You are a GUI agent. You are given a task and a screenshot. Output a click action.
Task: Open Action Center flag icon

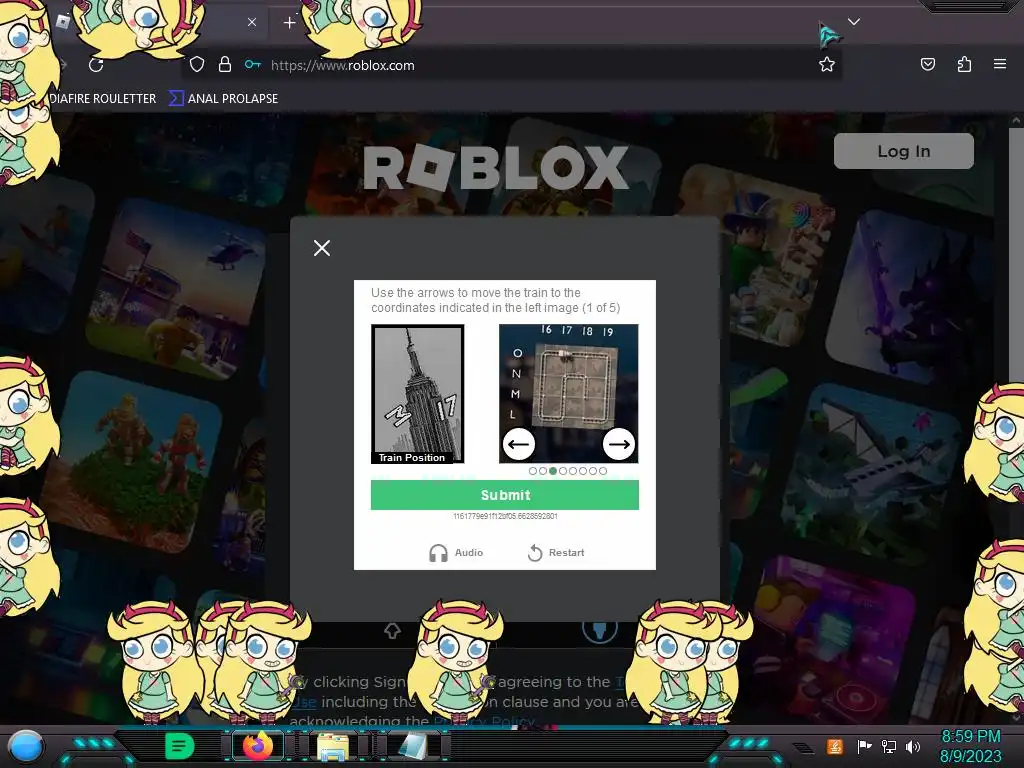tap(864, 746)
